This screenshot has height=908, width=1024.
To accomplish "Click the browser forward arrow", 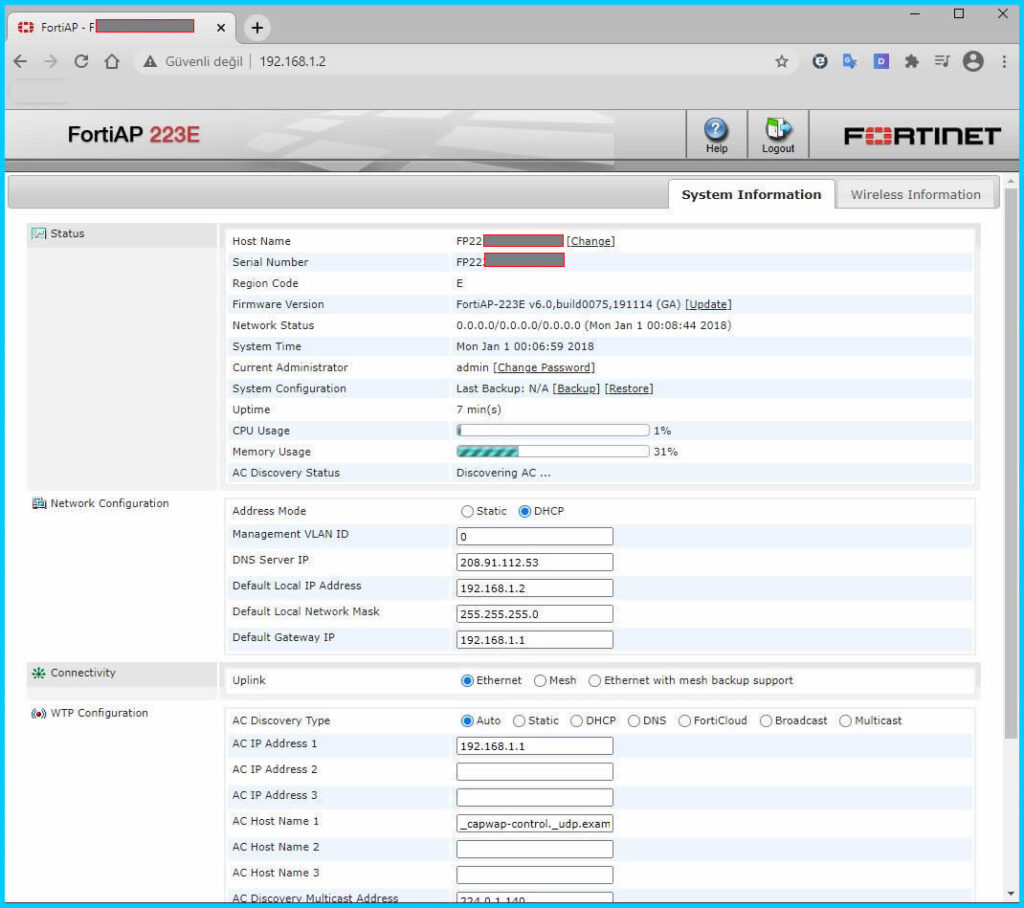I will tap(51, 61).
